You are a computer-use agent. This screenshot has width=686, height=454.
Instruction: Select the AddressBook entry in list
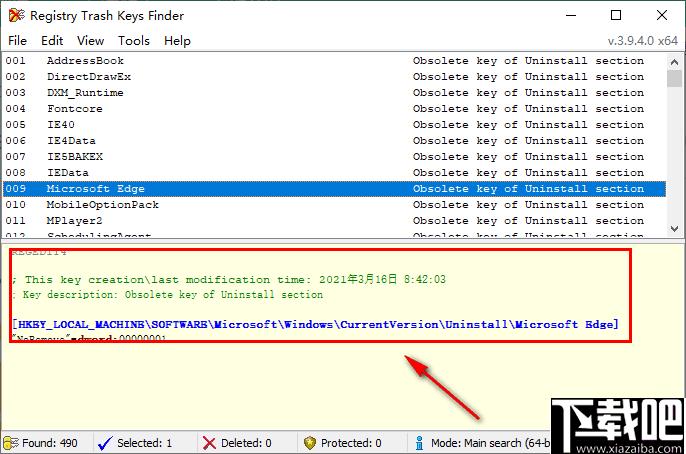point(85,61)
